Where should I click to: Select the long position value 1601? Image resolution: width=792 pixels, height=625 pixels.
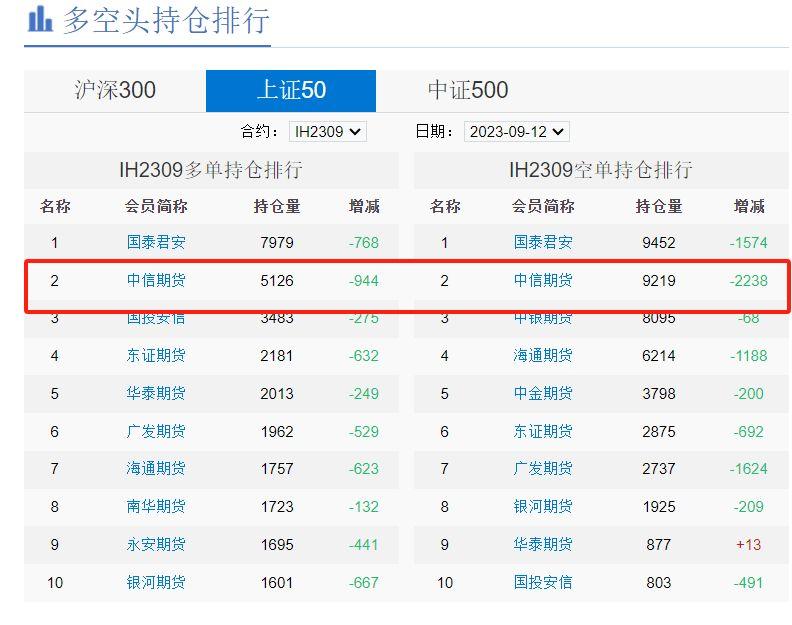pos(277,583)
